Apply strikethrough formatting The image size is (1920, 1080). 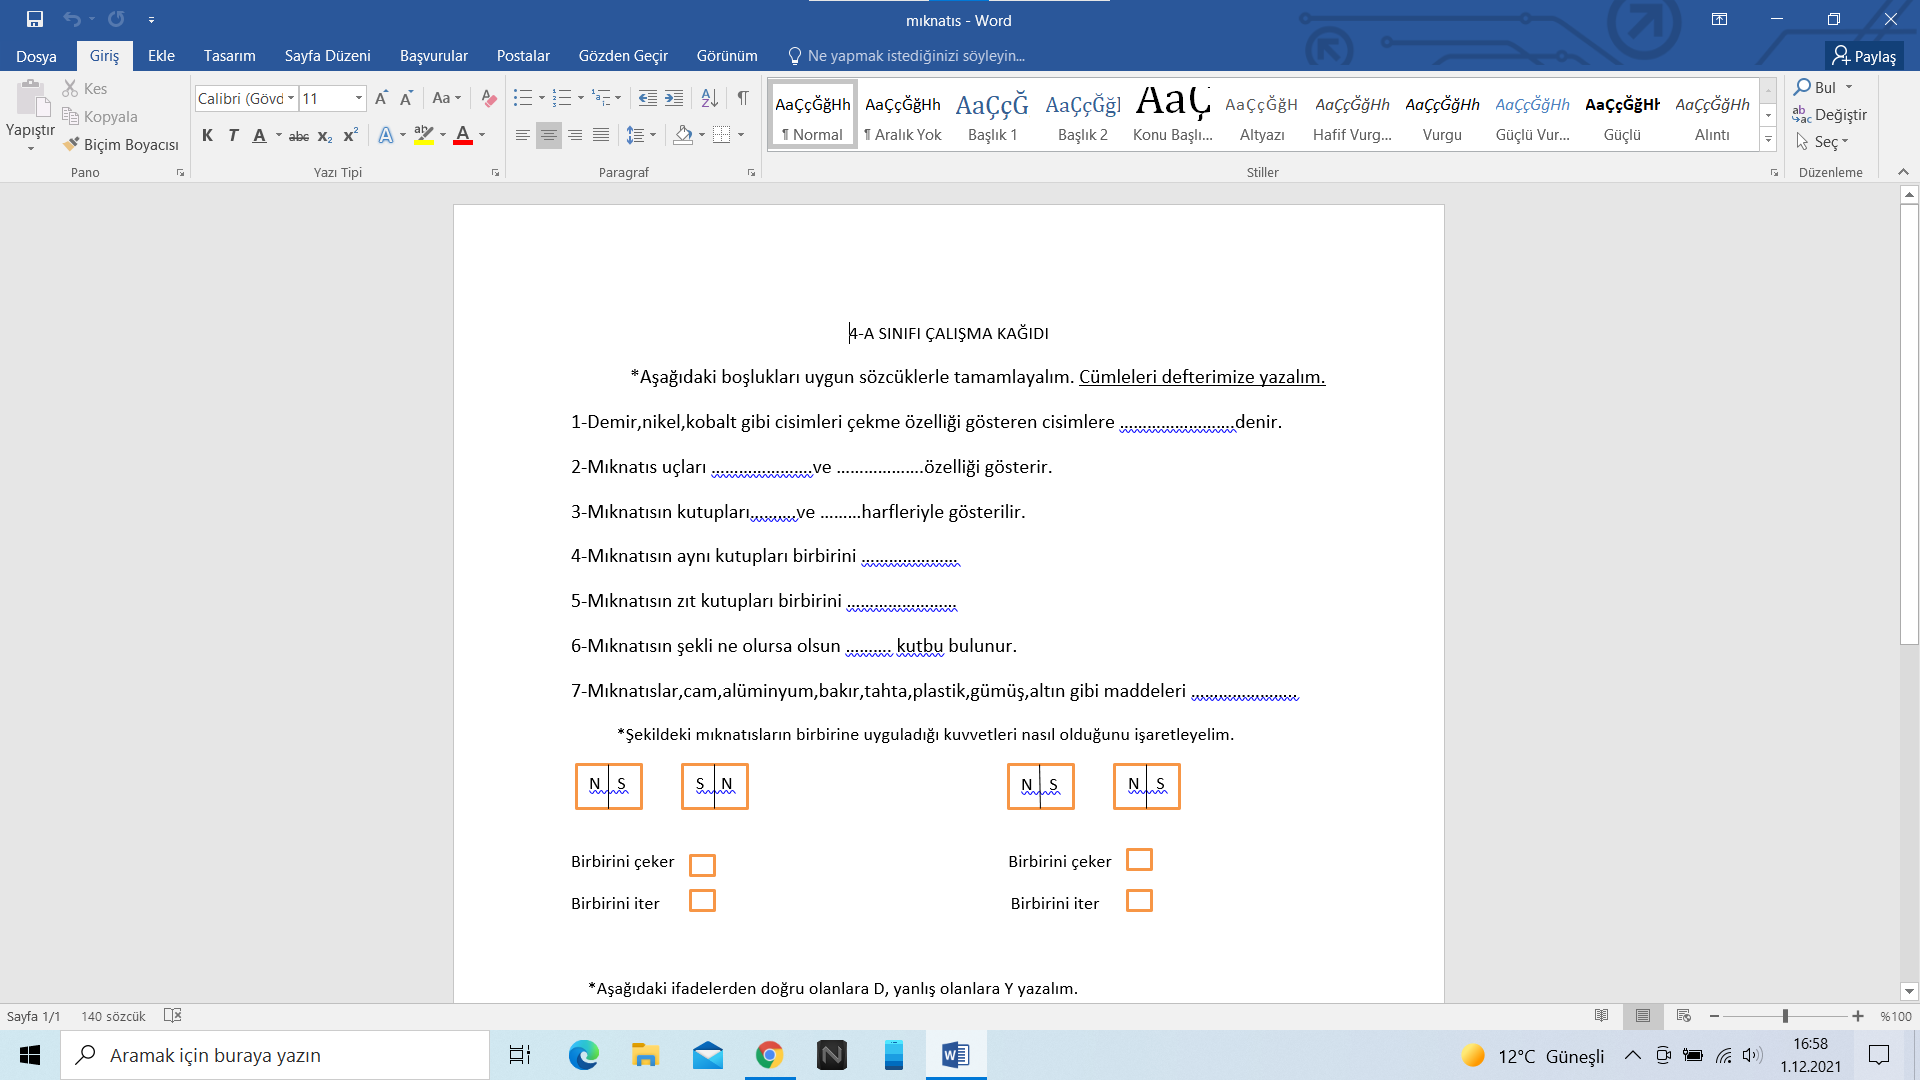298,136
